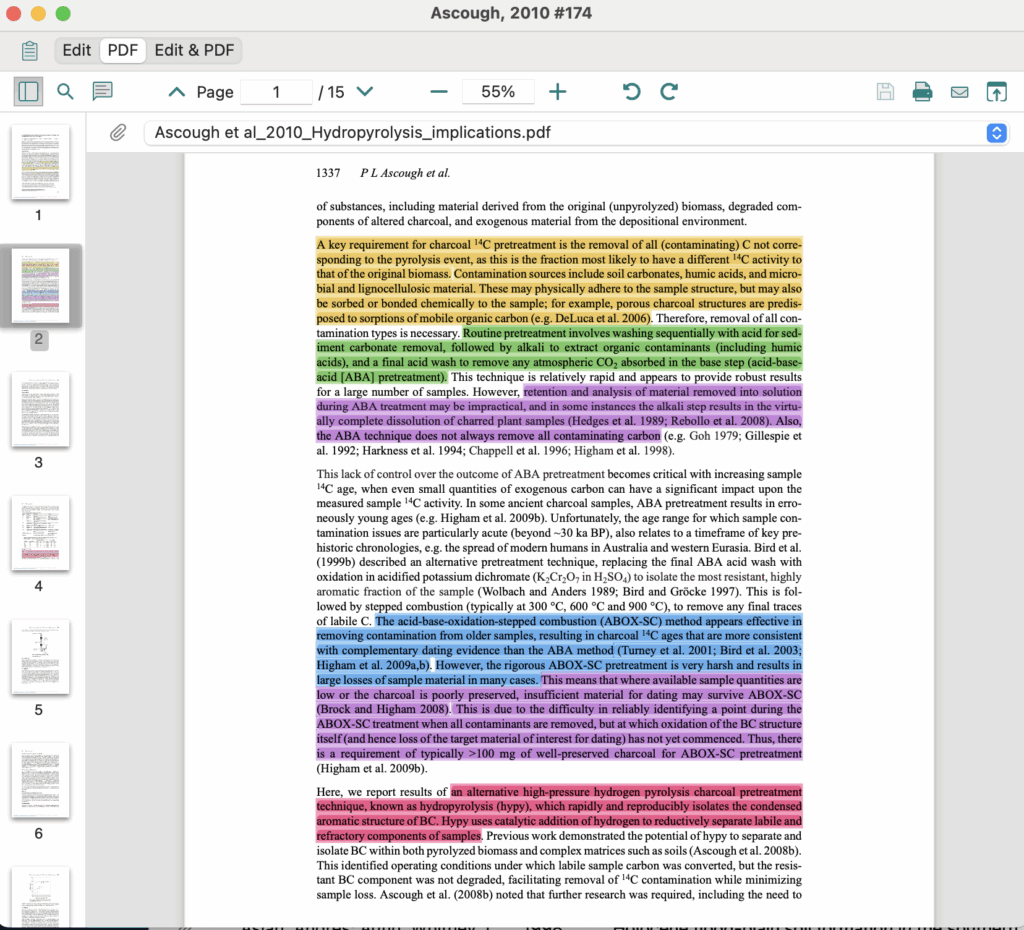Screen dimensions: 1024x930
Task: Click the '/ 15' total pages label
Action: 331,92
